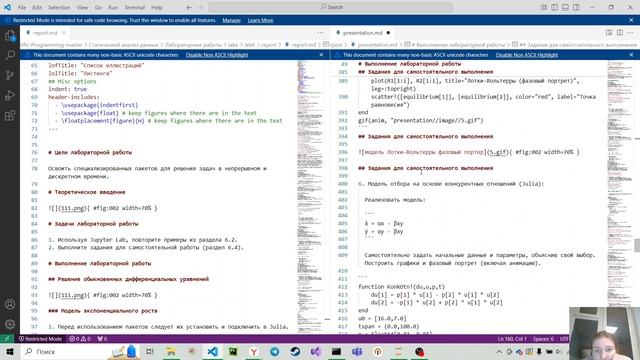The height and width of the screenshot is (360, 640).
Task: Open Task View on the taskbar
Action: pos(150,351)
